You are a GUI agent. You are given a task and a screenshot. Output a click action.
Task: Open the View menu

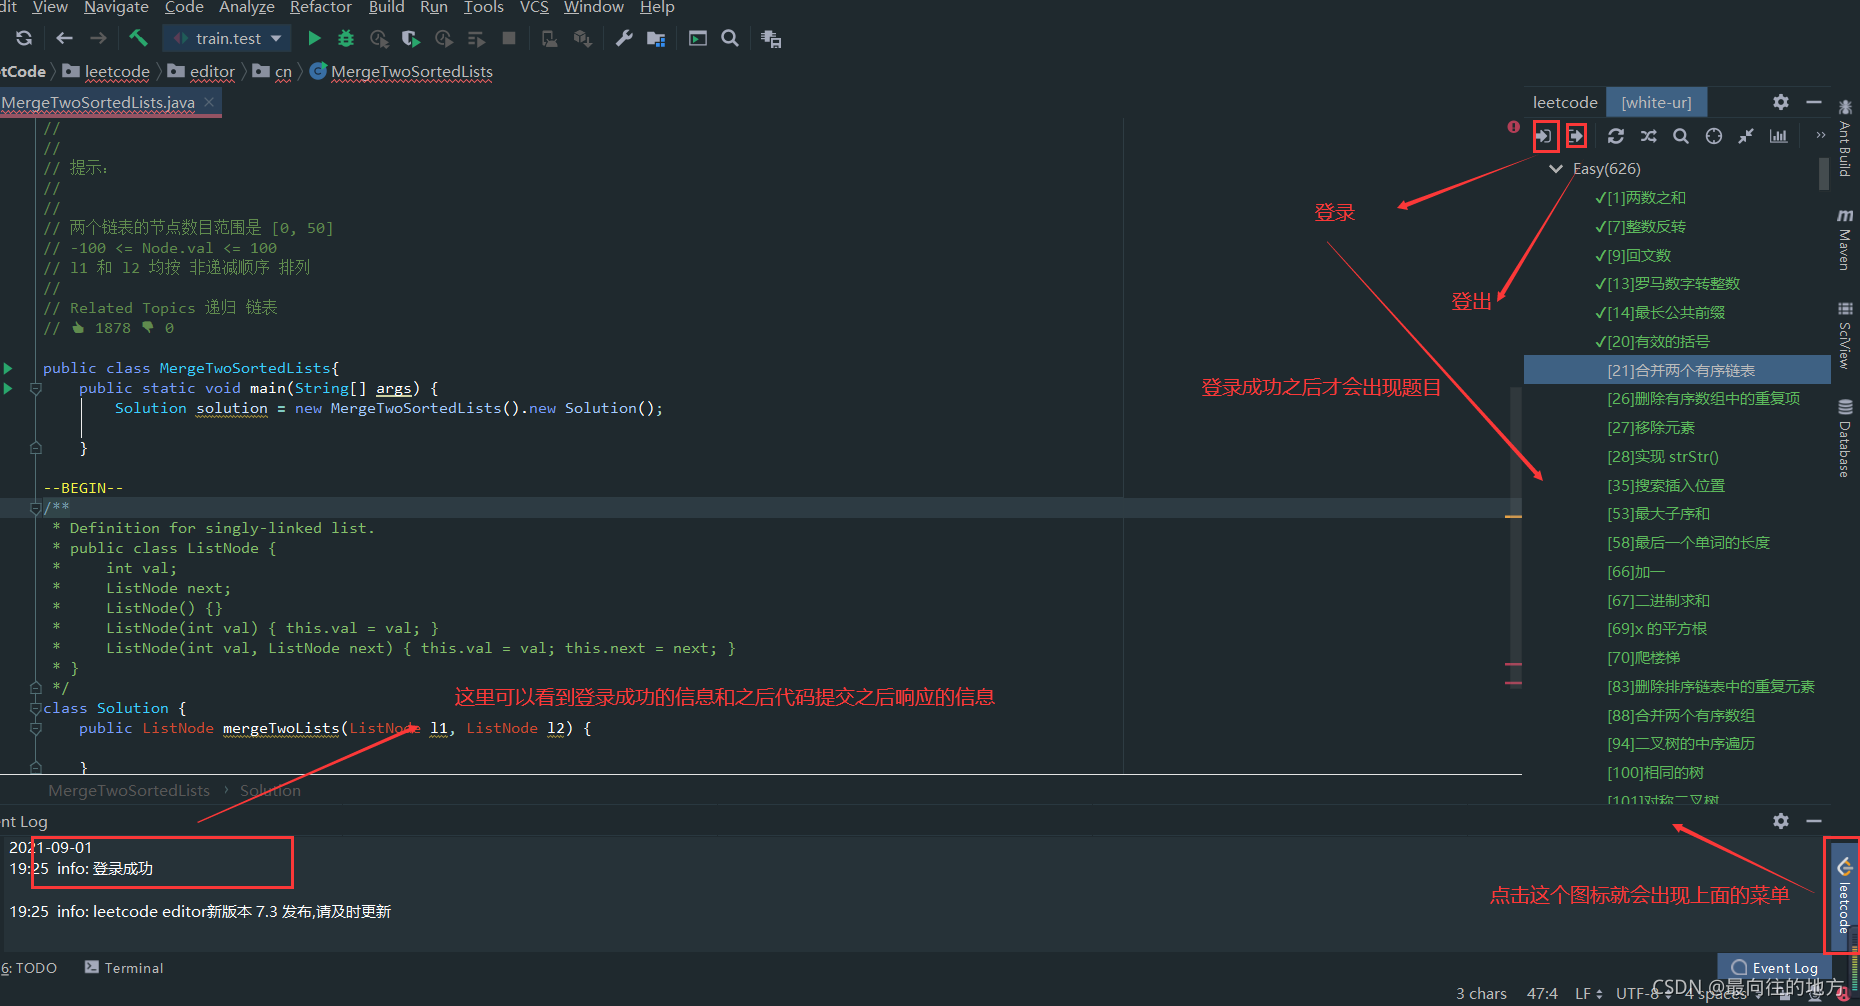click(50, 8)
